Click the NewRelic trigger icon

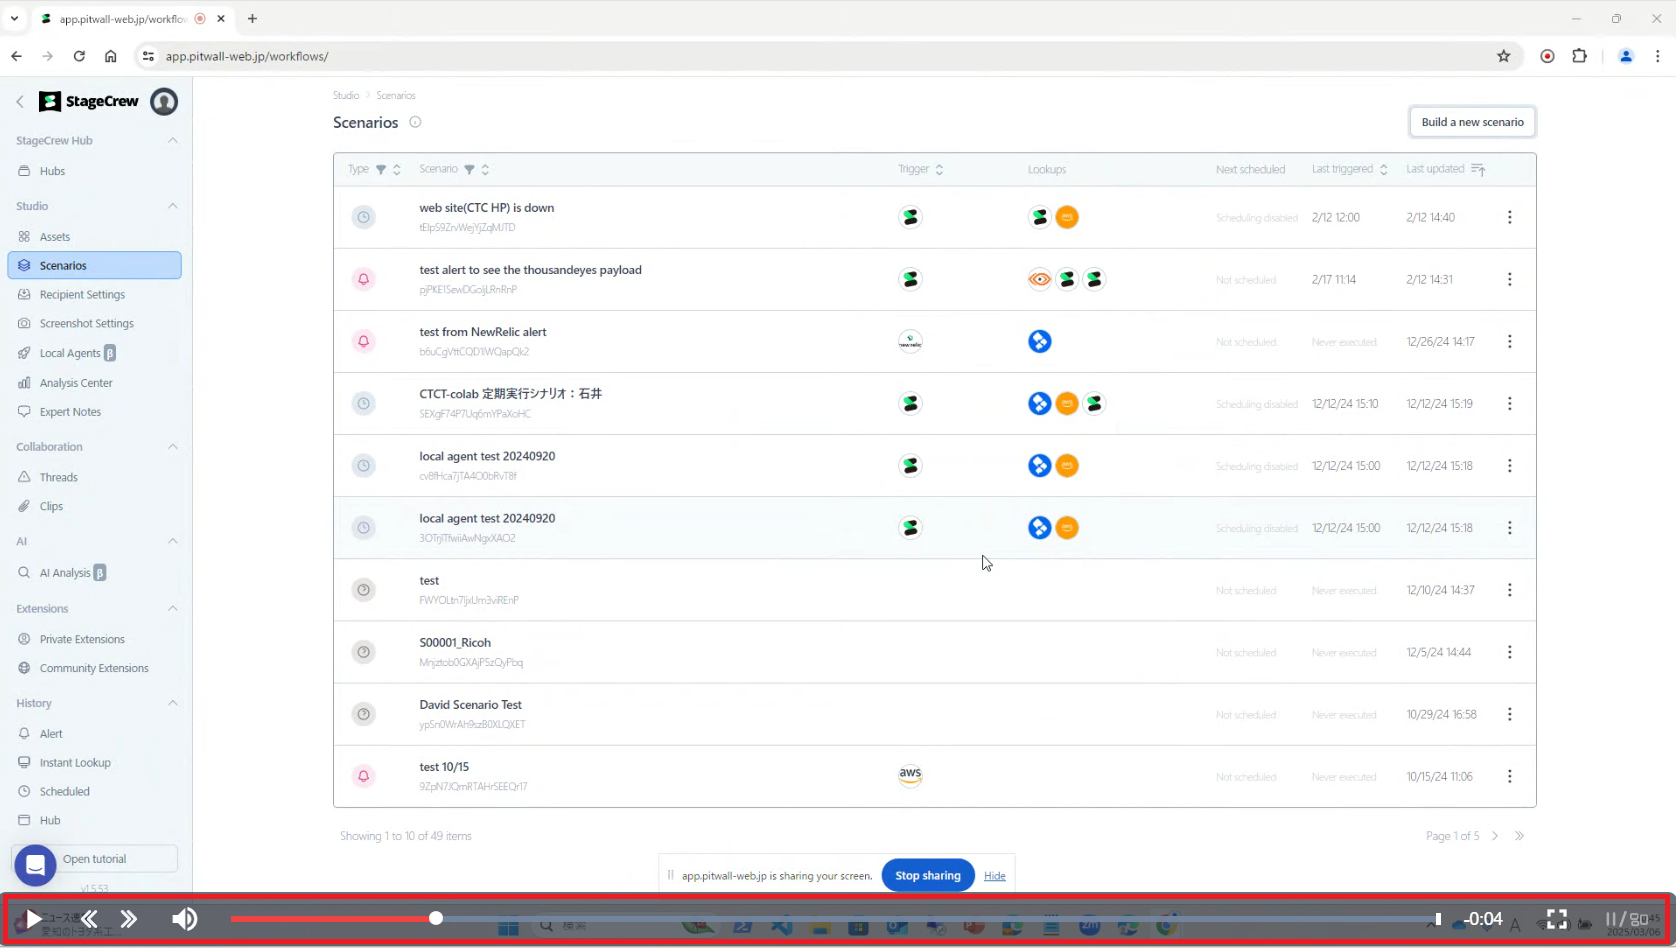click(910, 342)
